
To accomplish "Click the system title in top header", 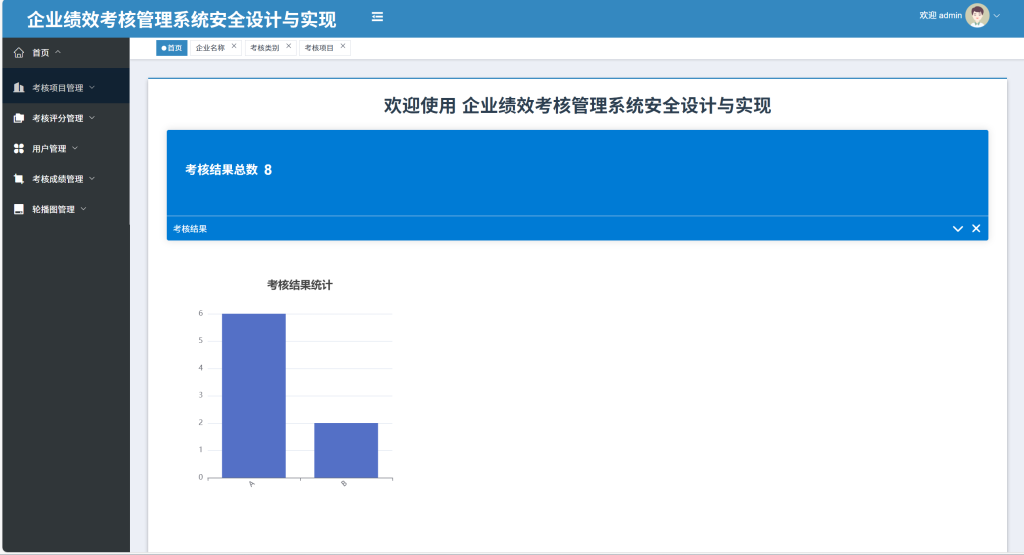I will coord(182,20).
